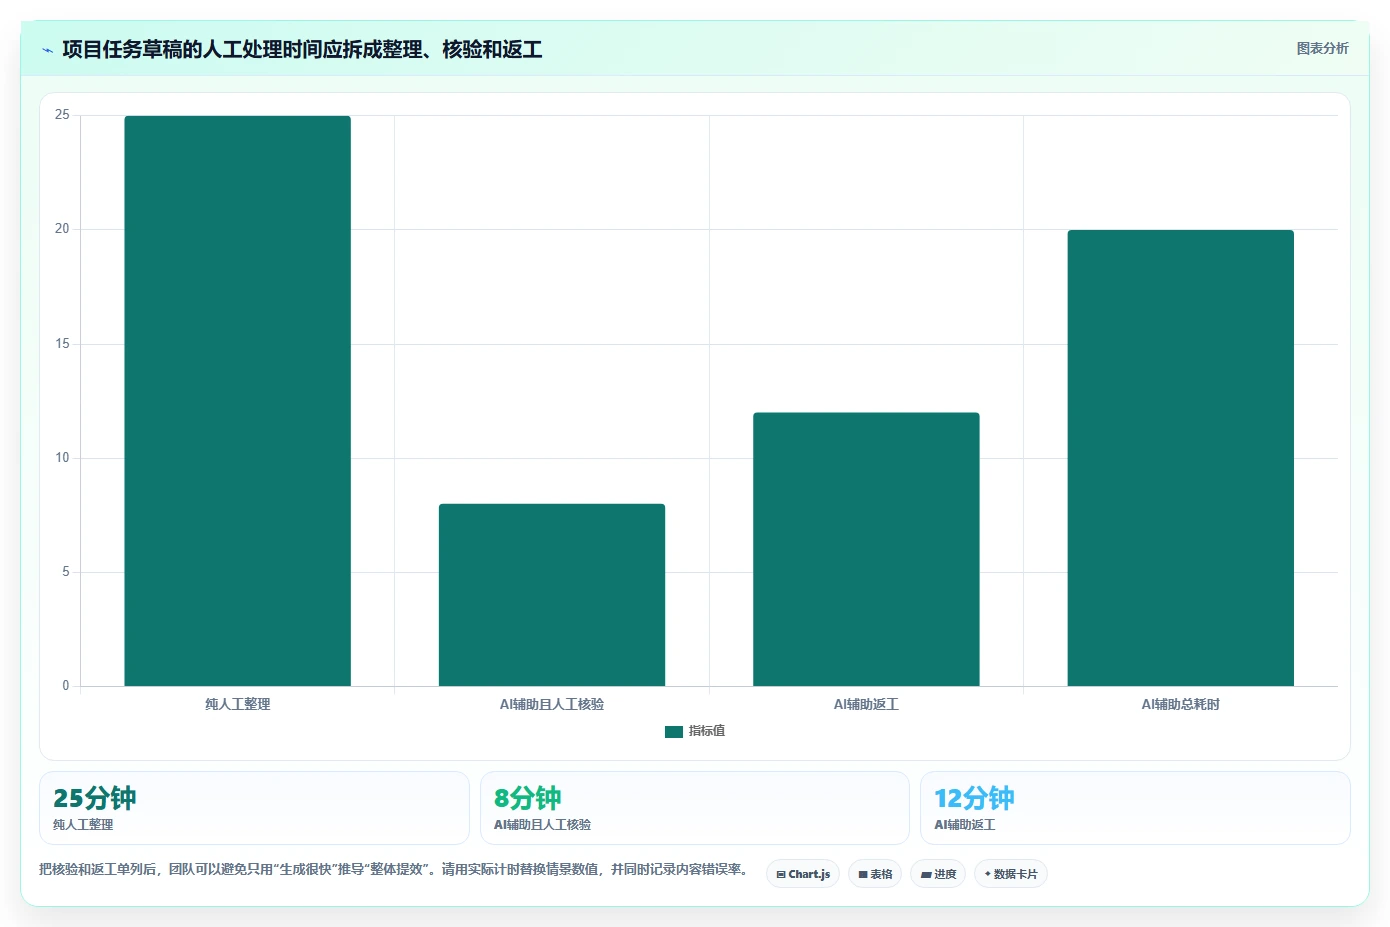Click the 指标值 legend label
1390x927 pixels.
[707, 731]
